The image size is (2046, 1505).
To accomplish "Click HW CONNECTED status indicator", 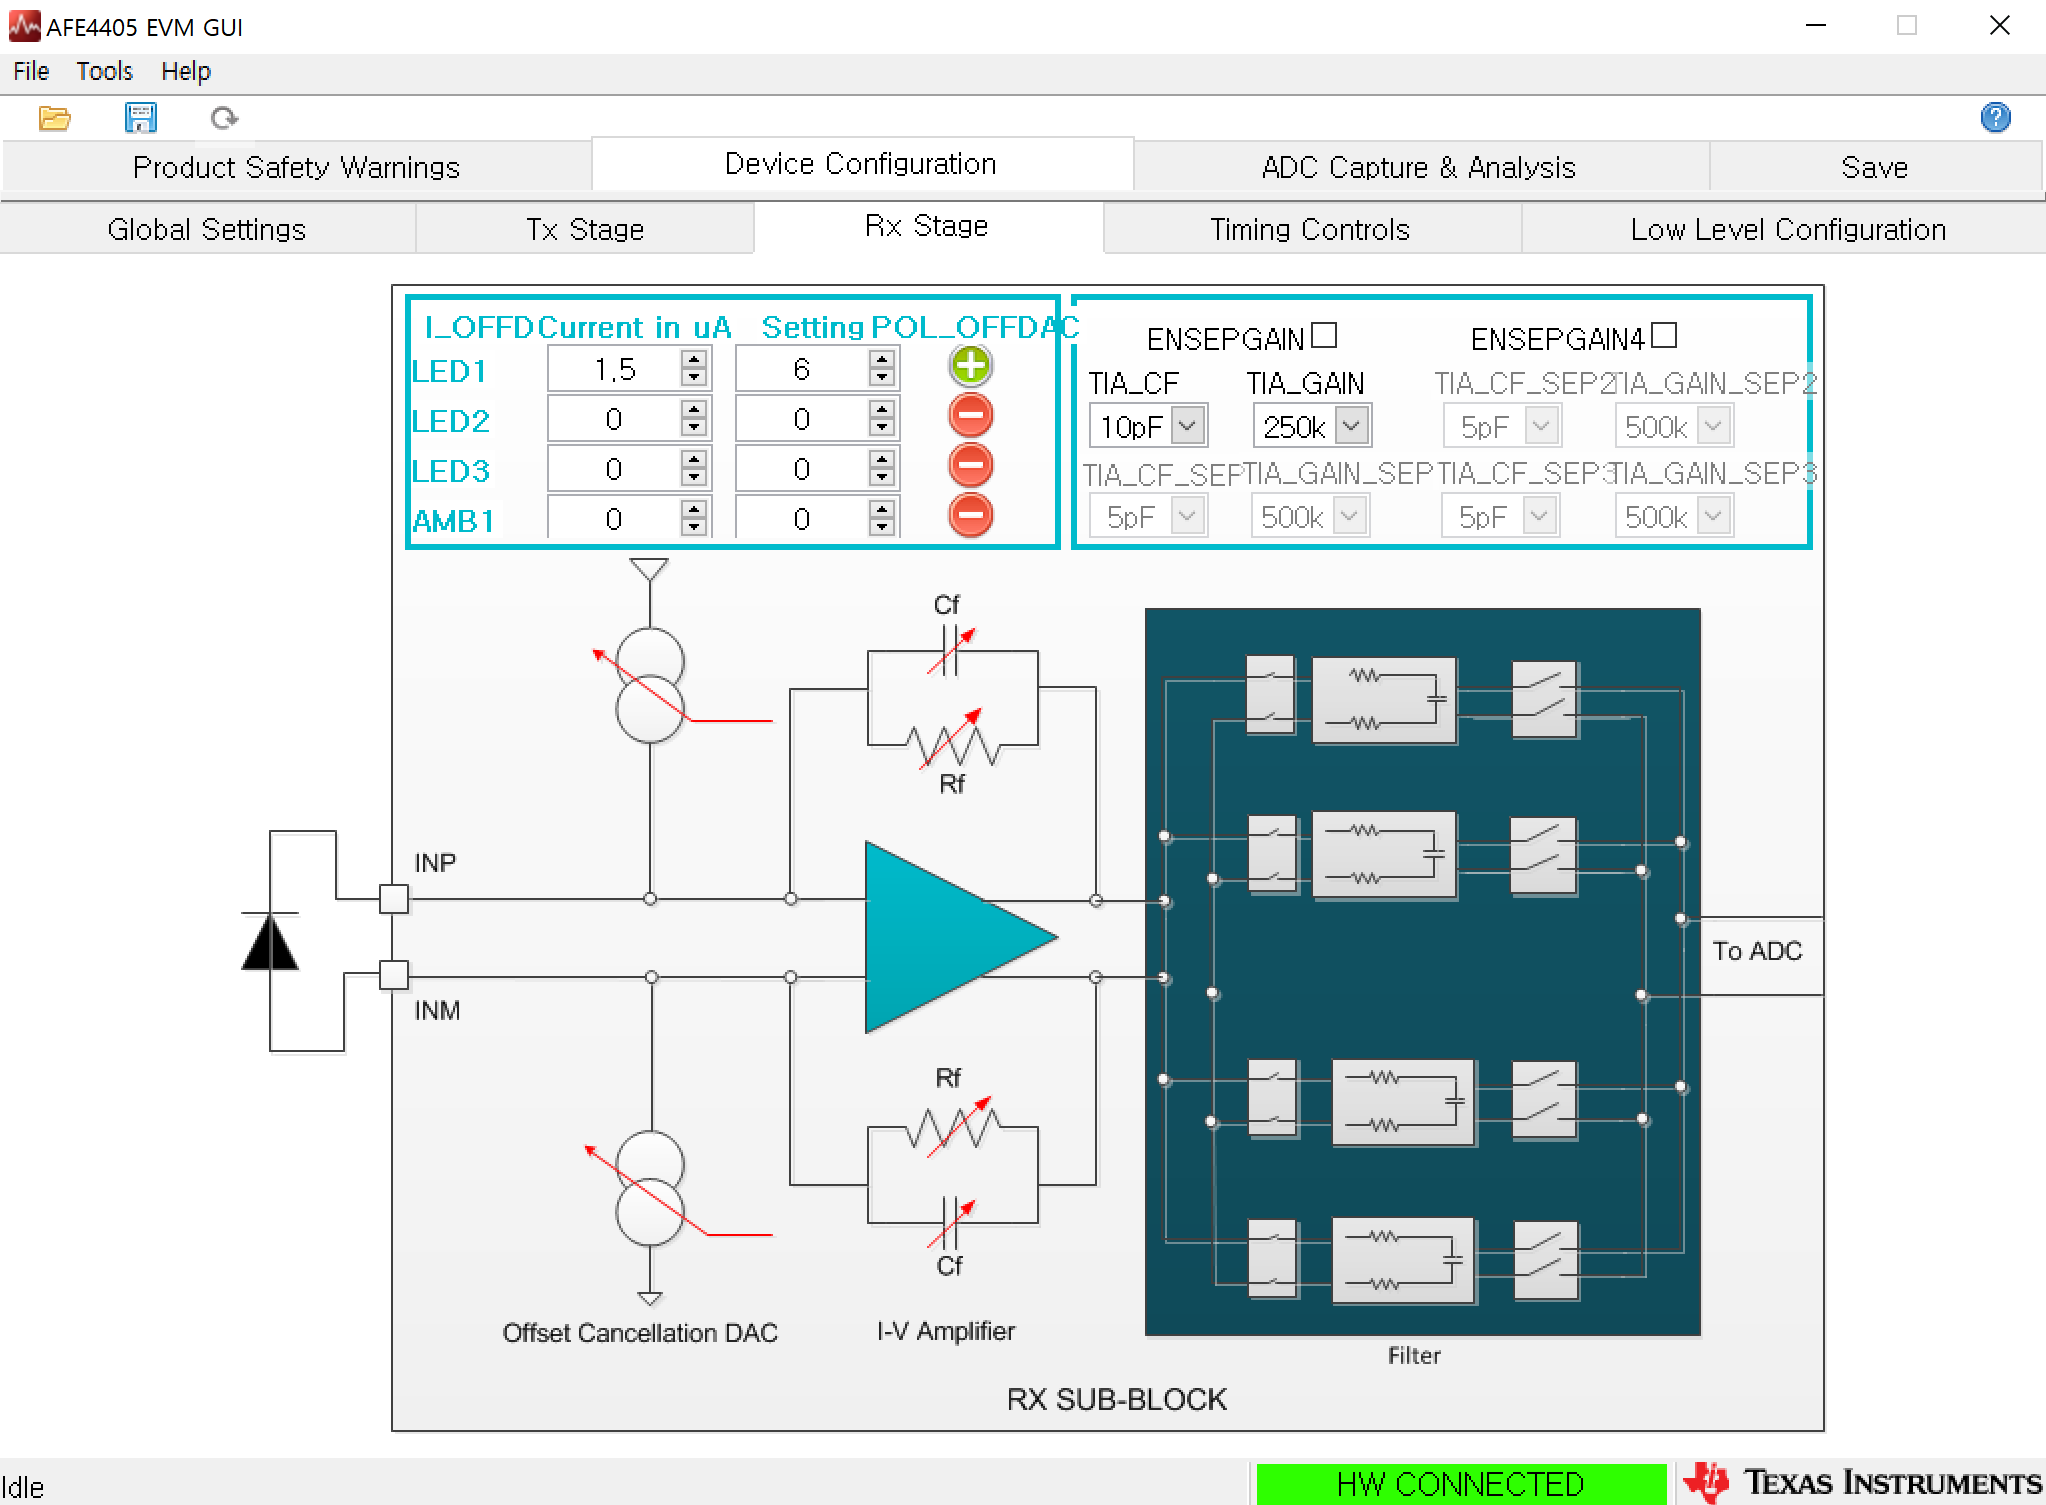I will tap(1459, 1483).
